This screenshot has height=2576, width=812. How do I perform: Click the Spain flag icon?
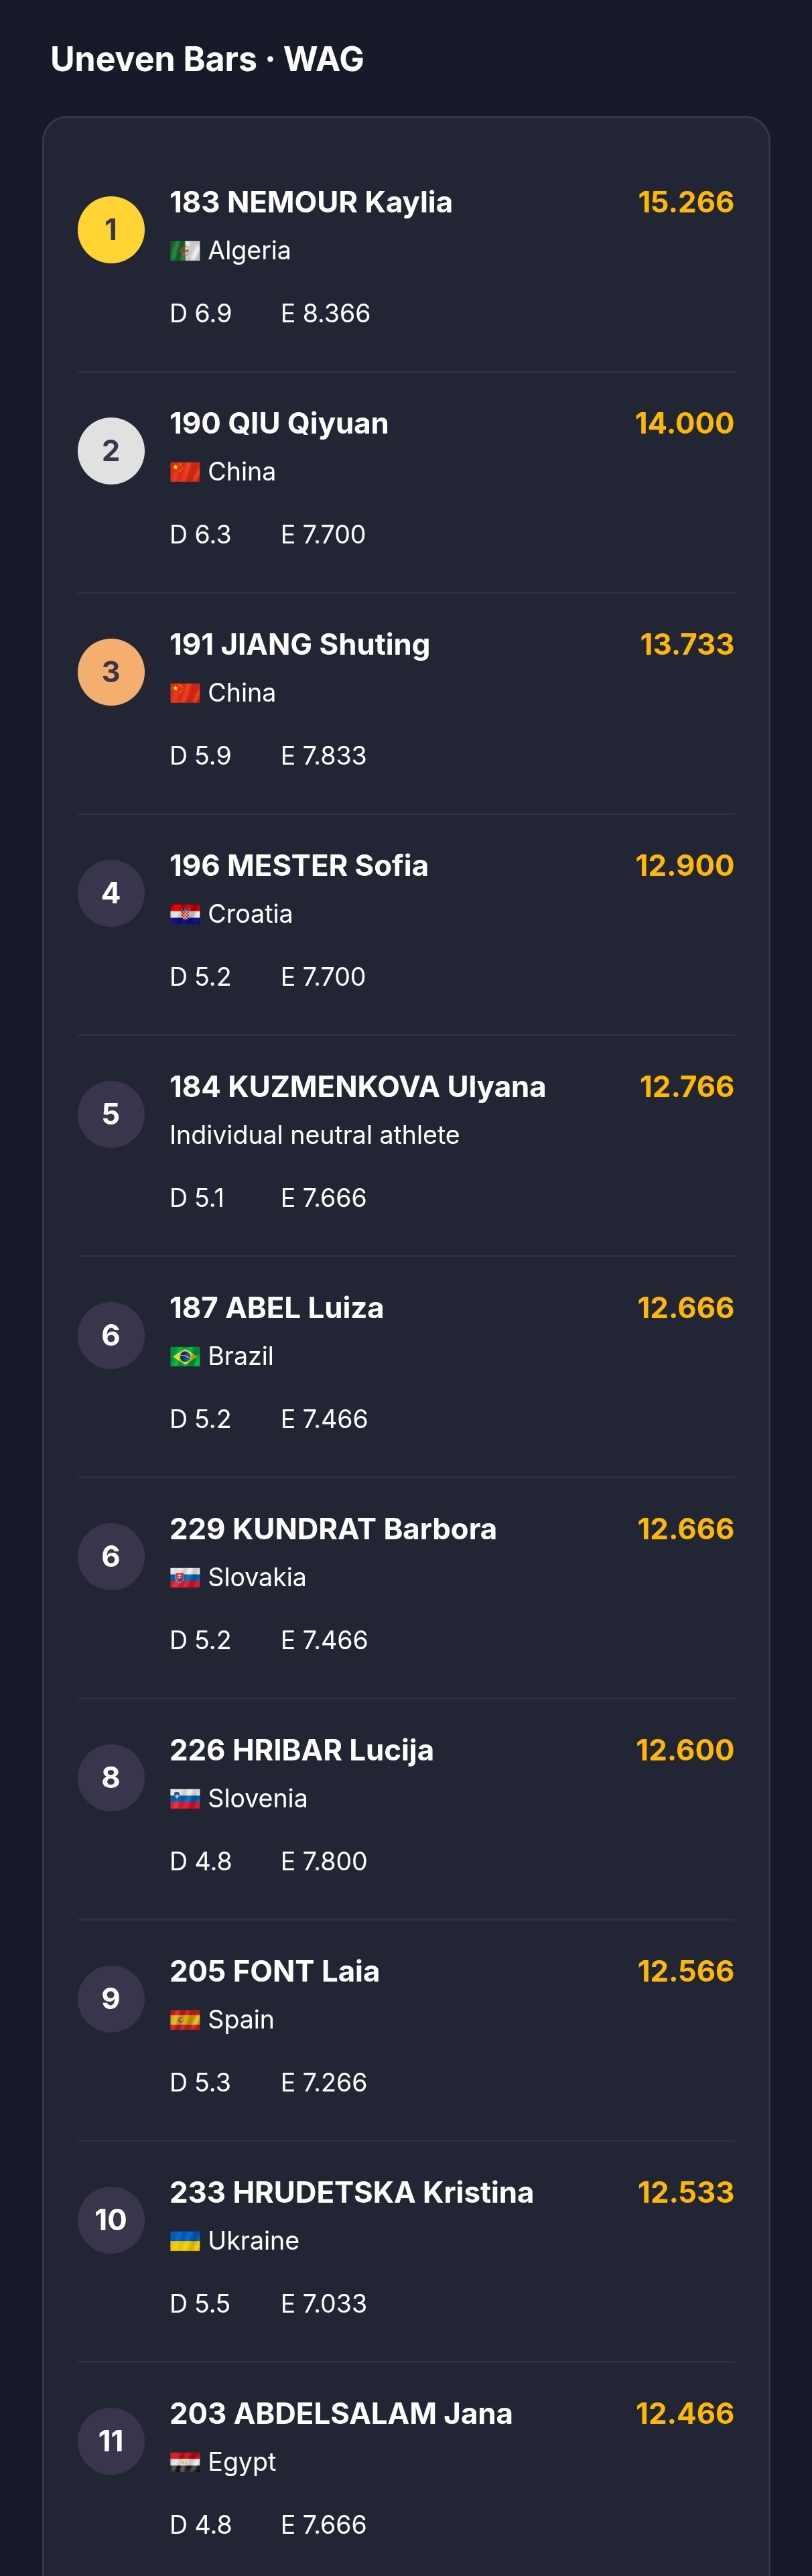tap(185, 2020)
